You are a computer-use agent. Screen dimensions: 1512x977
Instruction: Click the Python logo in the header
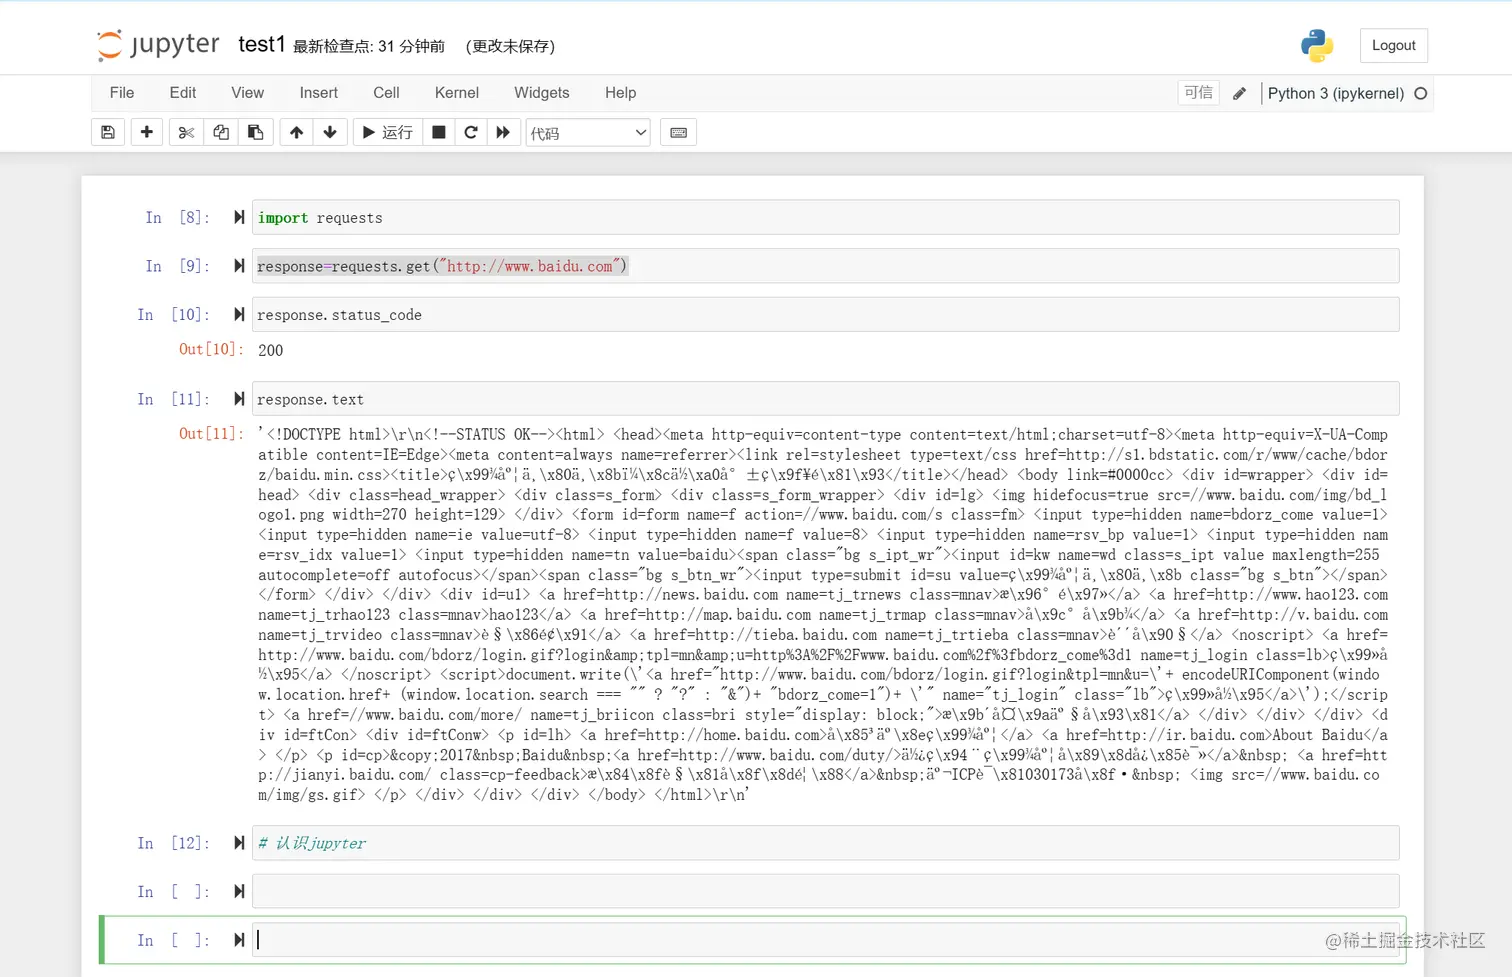[1317, 45]
